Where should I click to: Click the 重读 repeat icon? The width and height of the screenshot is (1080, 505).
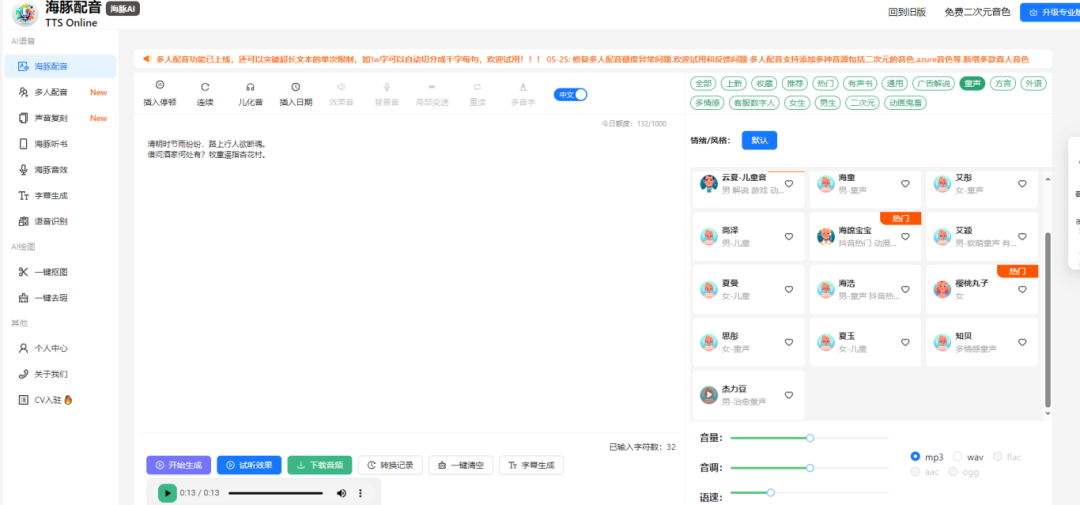pyautogui.click(x=477, y=87)
